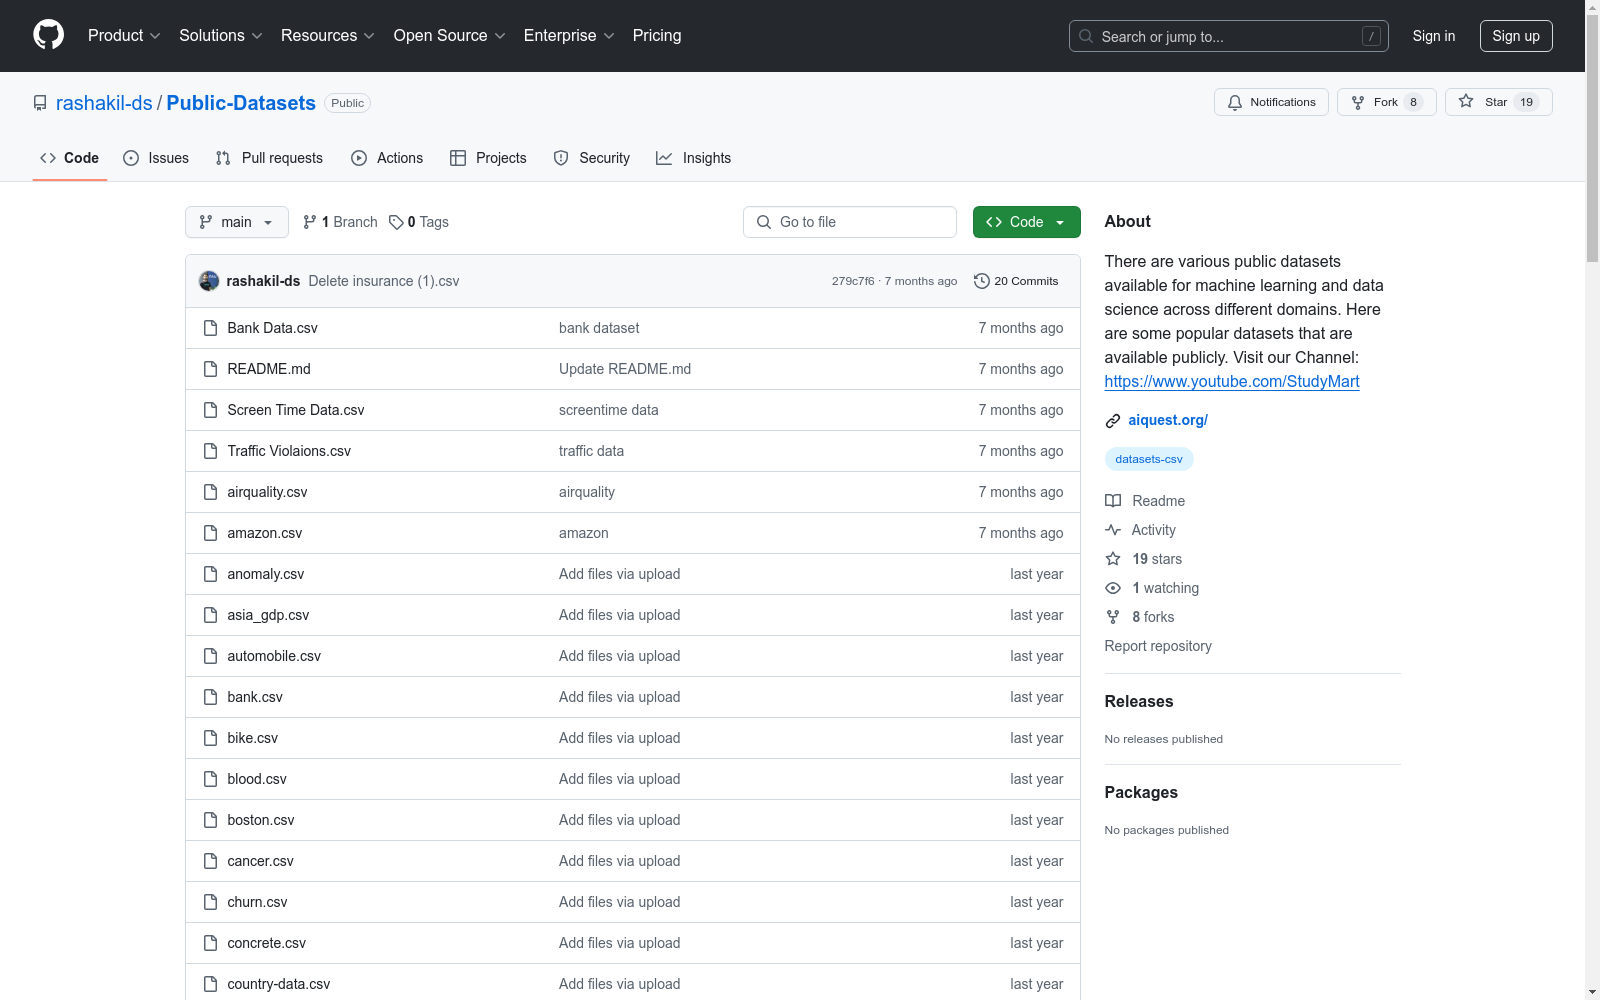This screenshot has height=1000, width=1600.
Task: Switch to the Actions tab
Action: tap(387, 158)
